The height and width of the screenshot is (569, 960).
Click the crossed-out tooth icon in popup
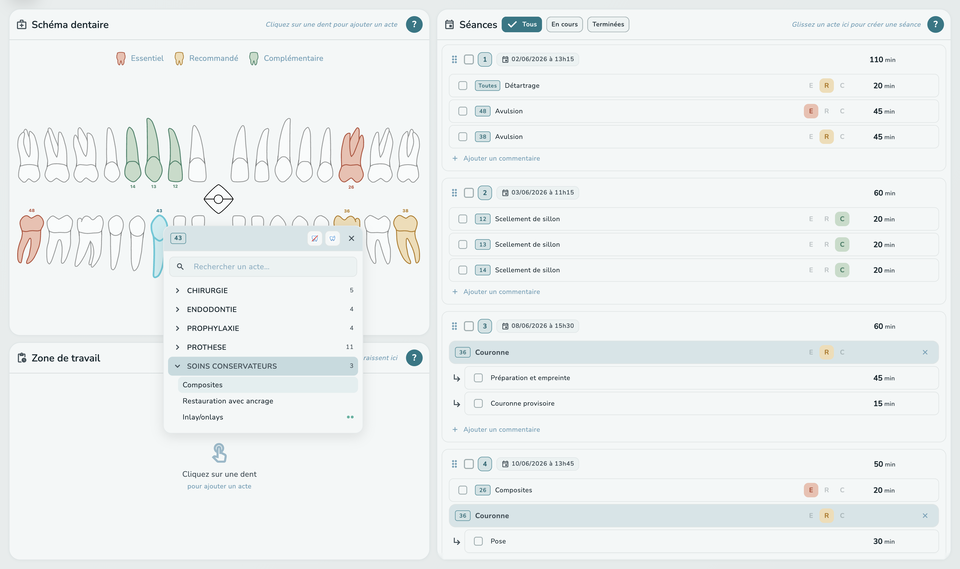tap(315, 238)
